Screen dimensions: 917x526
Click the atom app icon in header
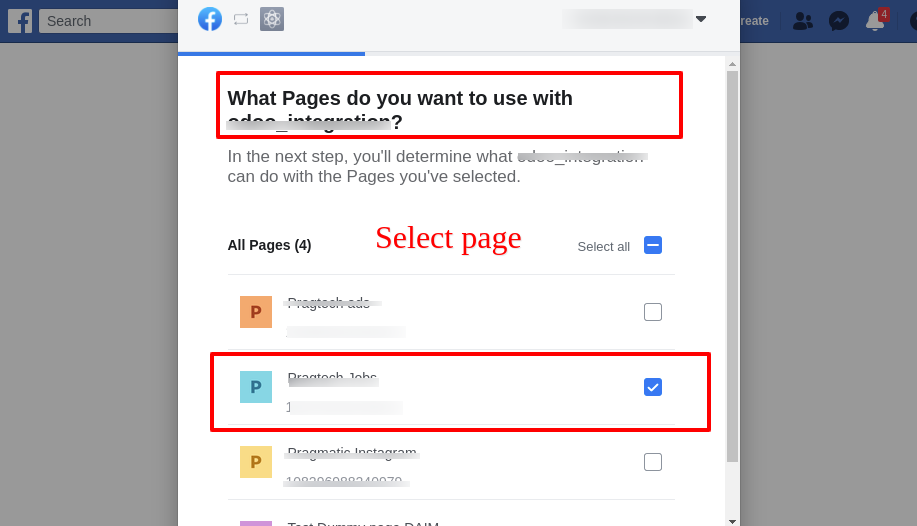click(x=272, y=19)
